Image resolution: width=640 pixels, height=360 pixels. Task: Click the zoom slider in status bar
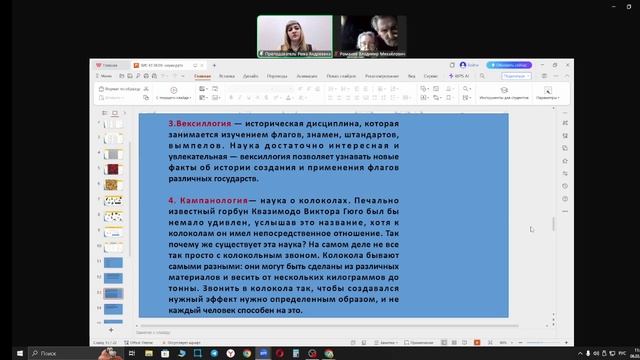pyautogui.click(x=542, y=342)
